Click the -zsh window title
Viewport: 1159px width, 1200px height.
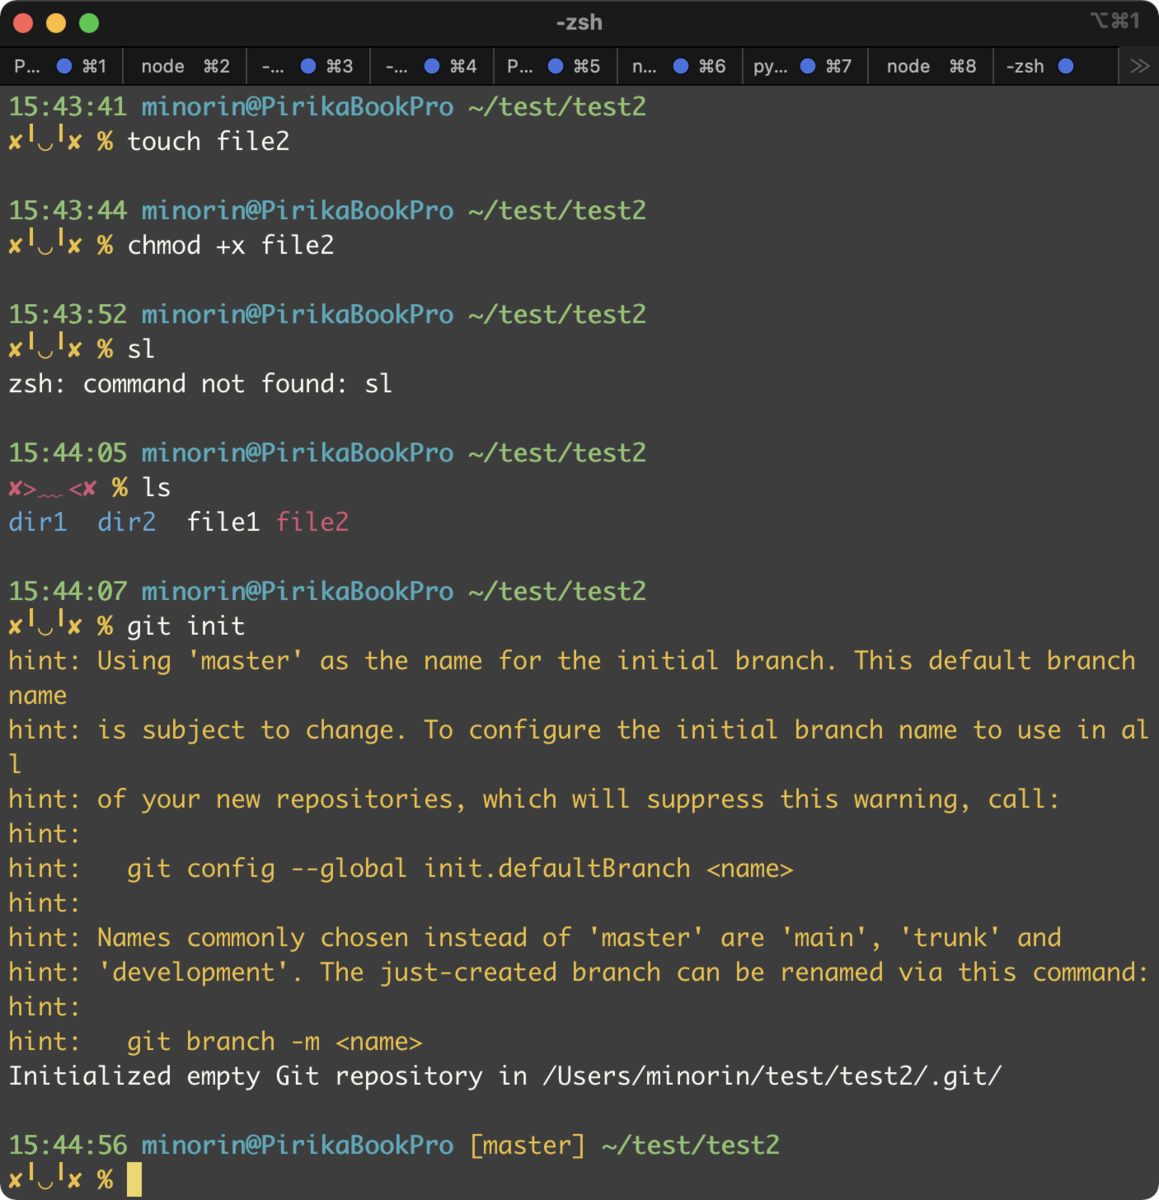click(579, 22)
